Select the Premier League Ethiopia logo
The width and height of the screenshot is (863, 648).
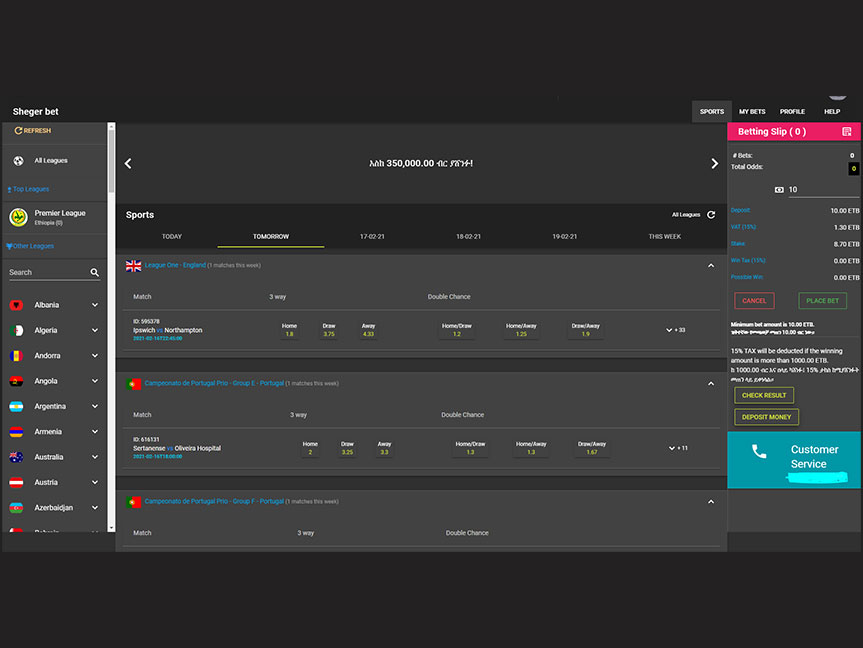[x=18, y=217]
